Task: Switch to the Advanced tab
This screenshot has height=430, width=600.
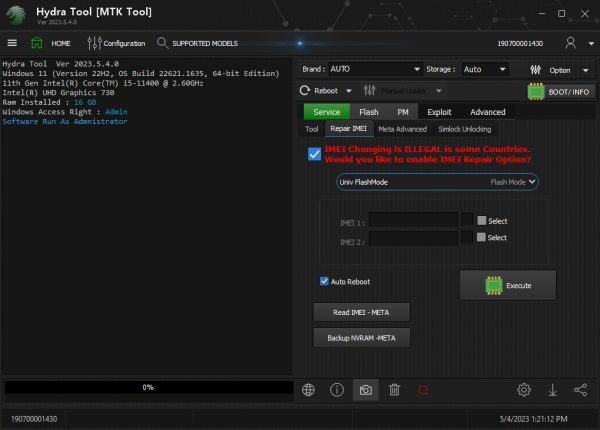Action: pyautogui.click(x=488, y=112)
